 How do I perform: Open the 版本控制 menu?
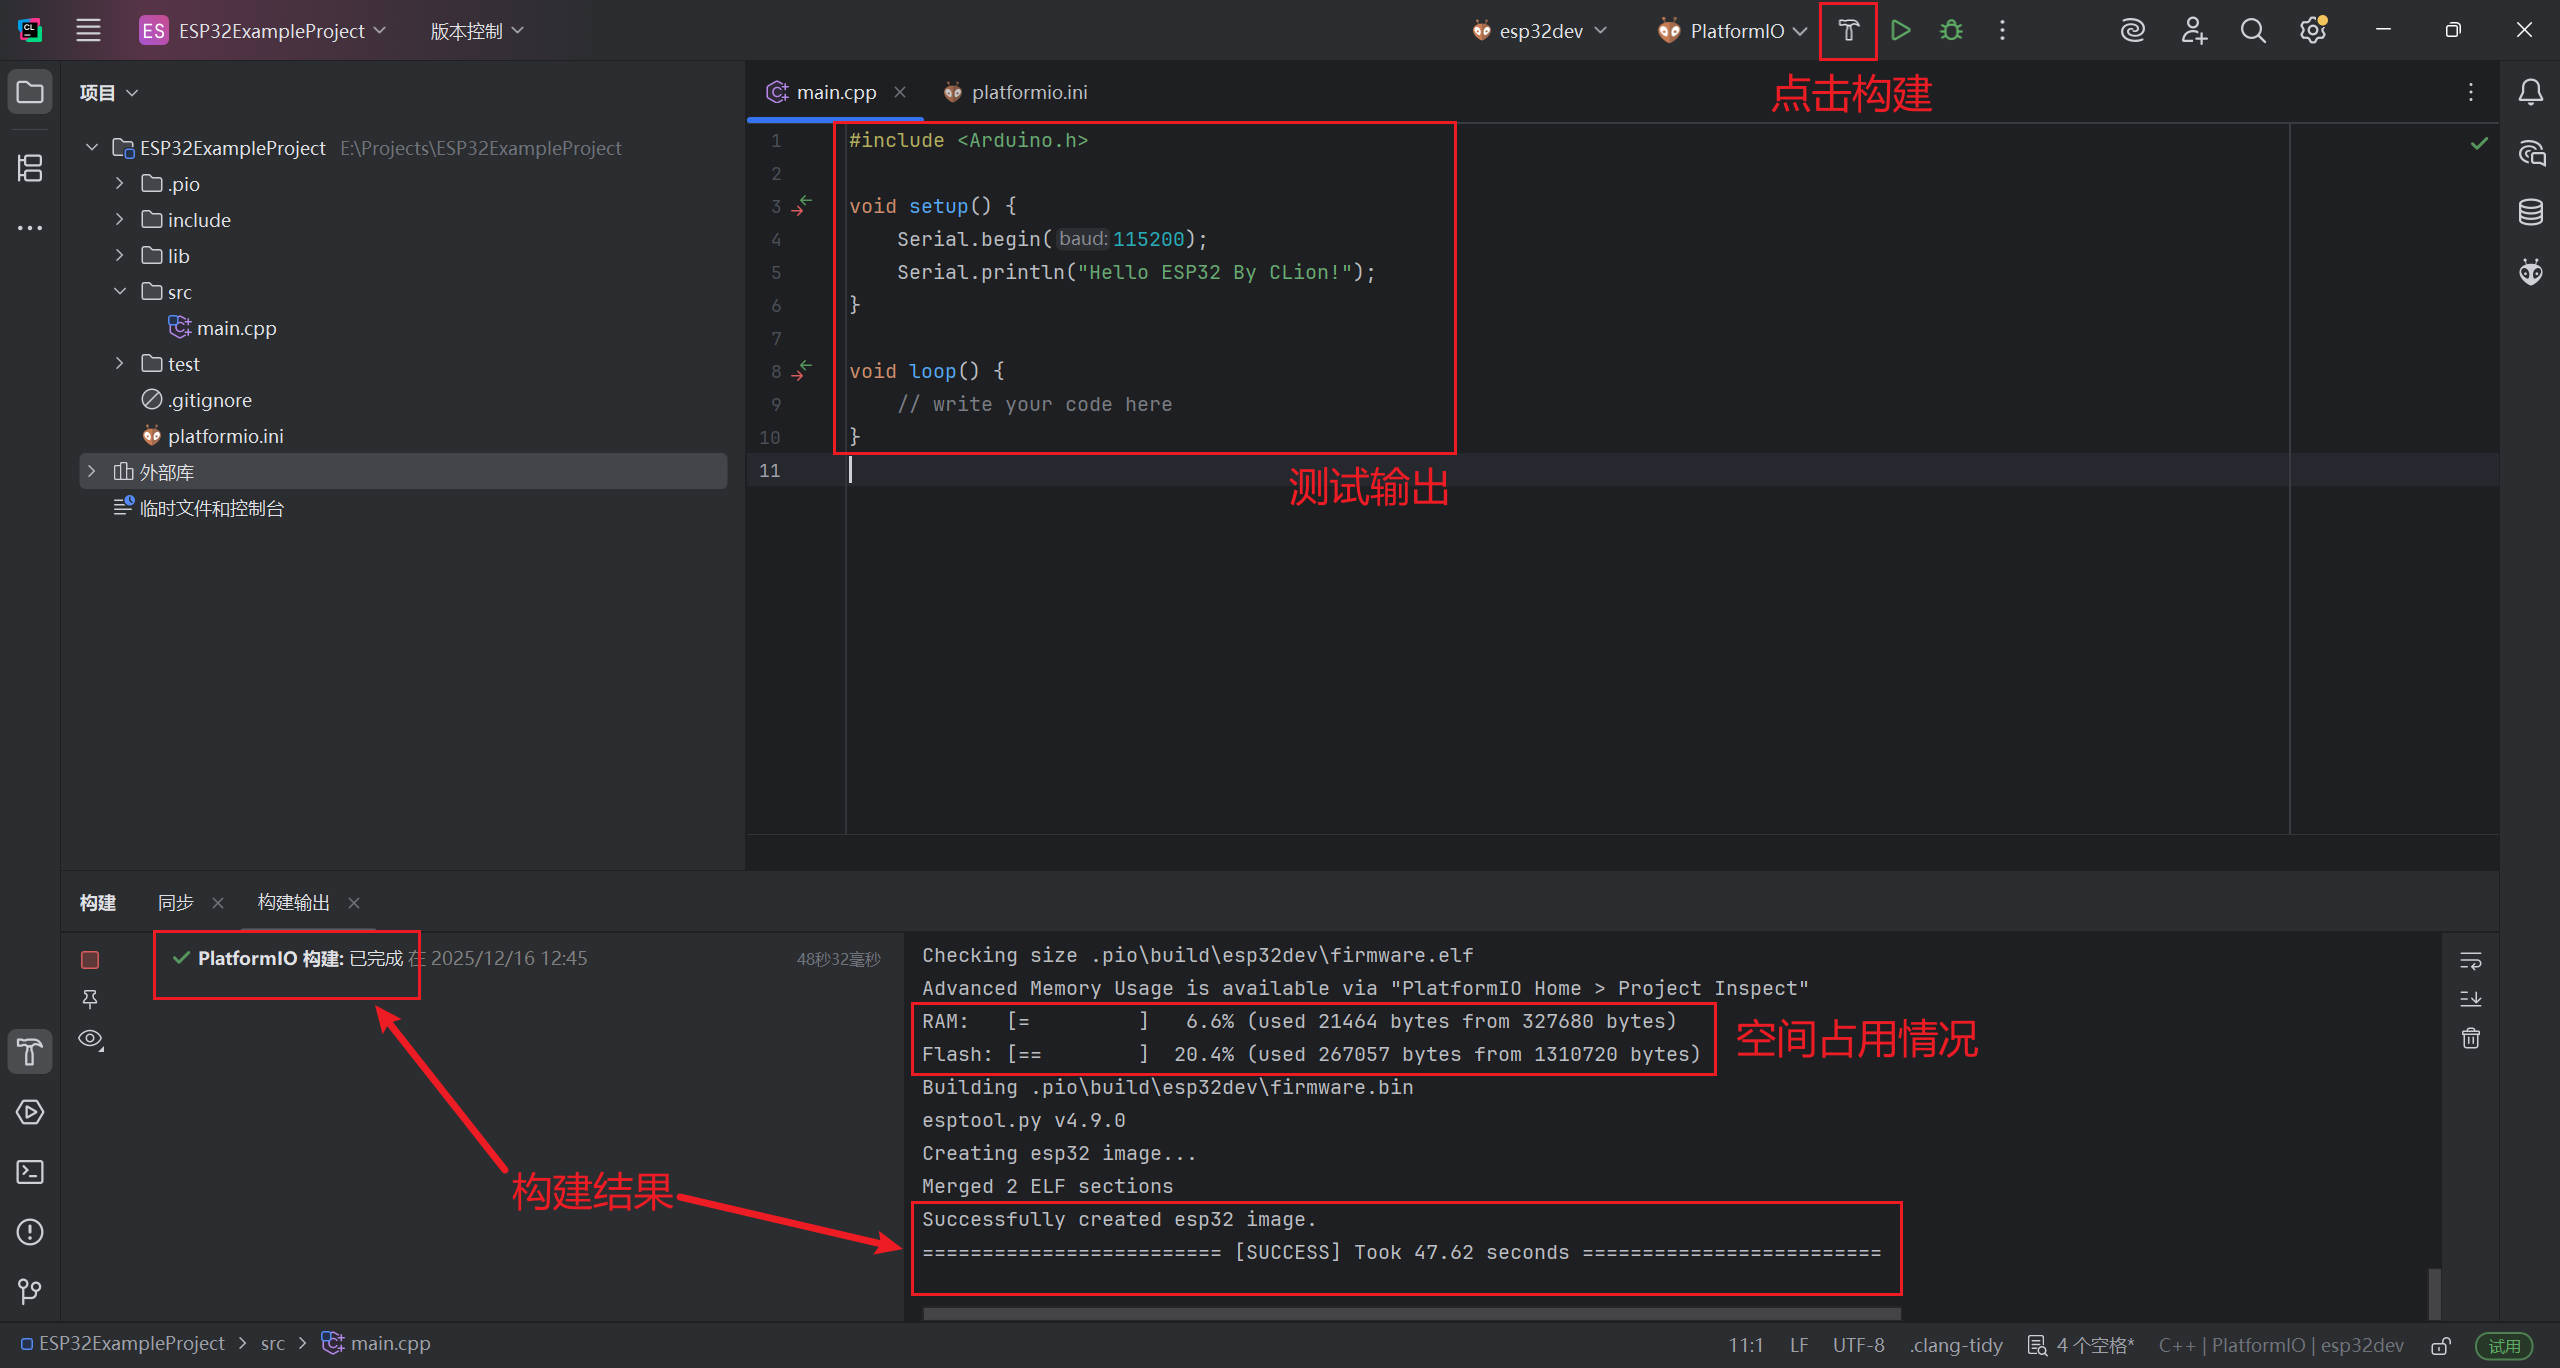476,31
